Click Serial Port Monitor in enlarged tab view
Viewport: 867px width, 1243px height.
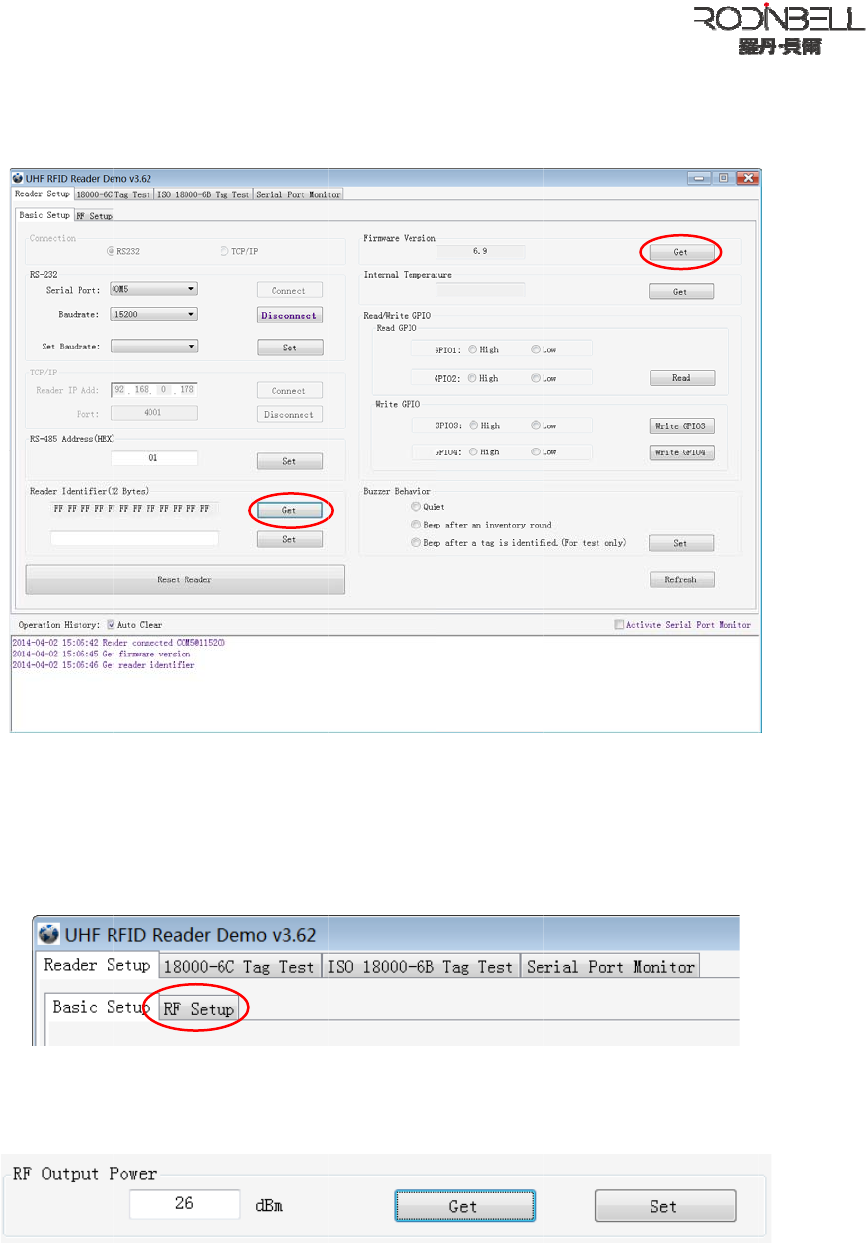click(x=610, y=967)
